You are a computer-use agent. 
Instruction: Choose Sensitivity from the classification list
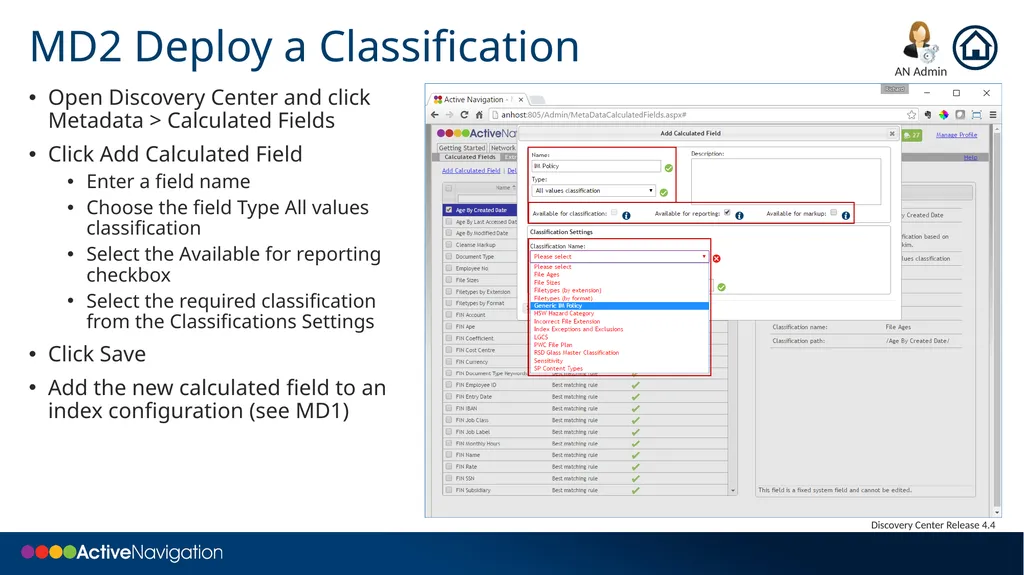pyautogui.click(x=548, y=361)
